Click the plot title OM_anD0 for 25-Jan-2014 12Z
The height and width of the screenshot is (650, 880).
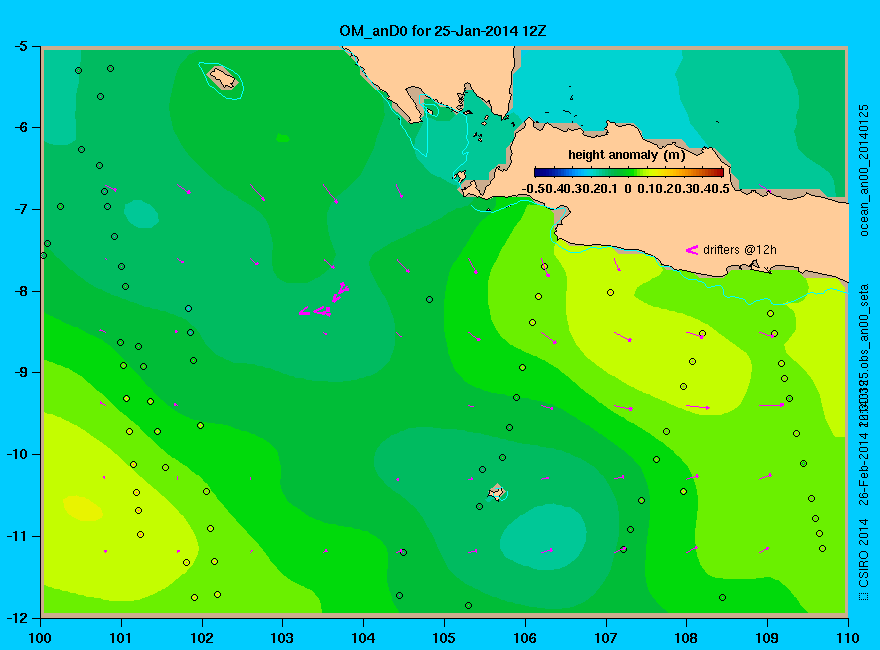click(442, 31)
